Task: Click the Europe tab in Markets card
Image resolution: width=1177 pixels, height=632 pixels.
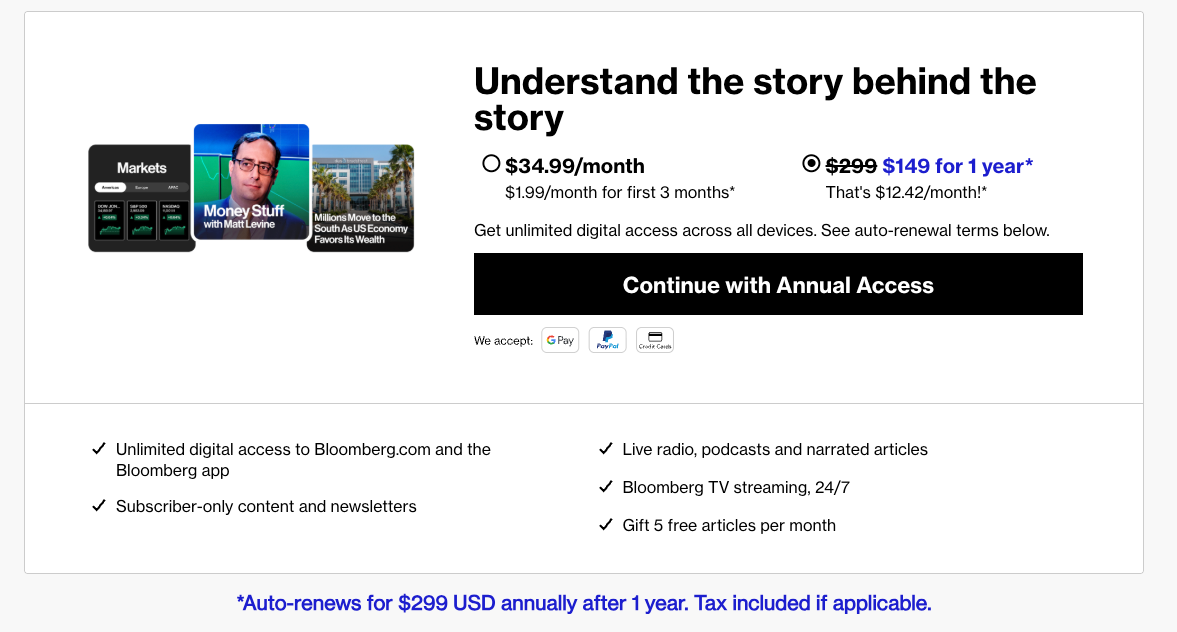Action: [x=141, y=187]
